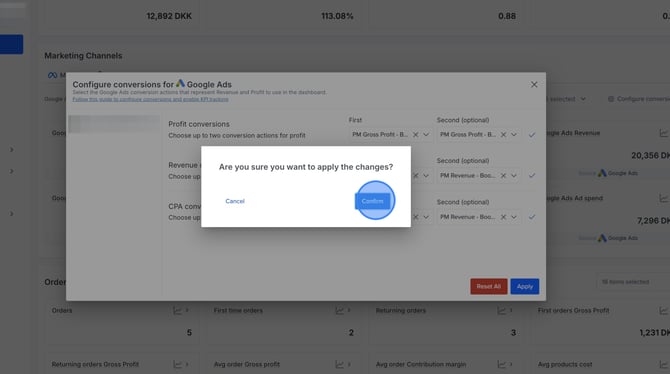Click the checkmark beside Revenue conversions row
This screenshot has height=374, width=670.
pos(532,176)
